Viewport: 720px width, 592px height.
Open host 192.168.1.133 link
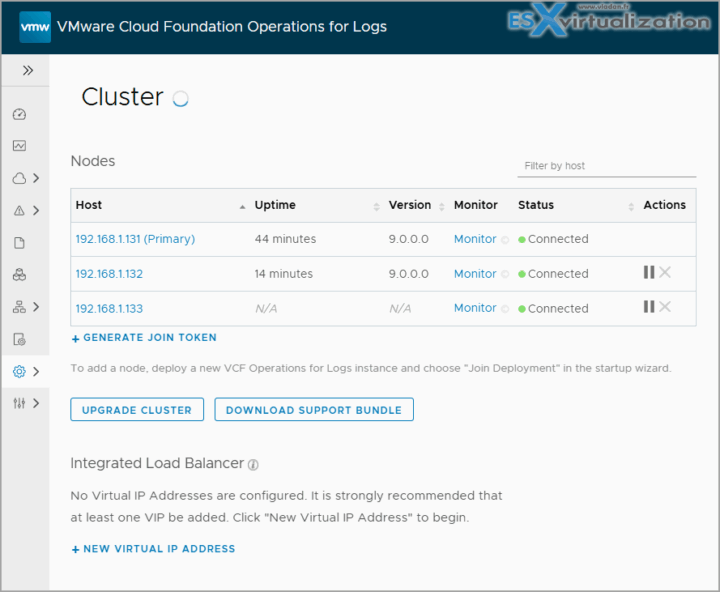click(109, 309)
